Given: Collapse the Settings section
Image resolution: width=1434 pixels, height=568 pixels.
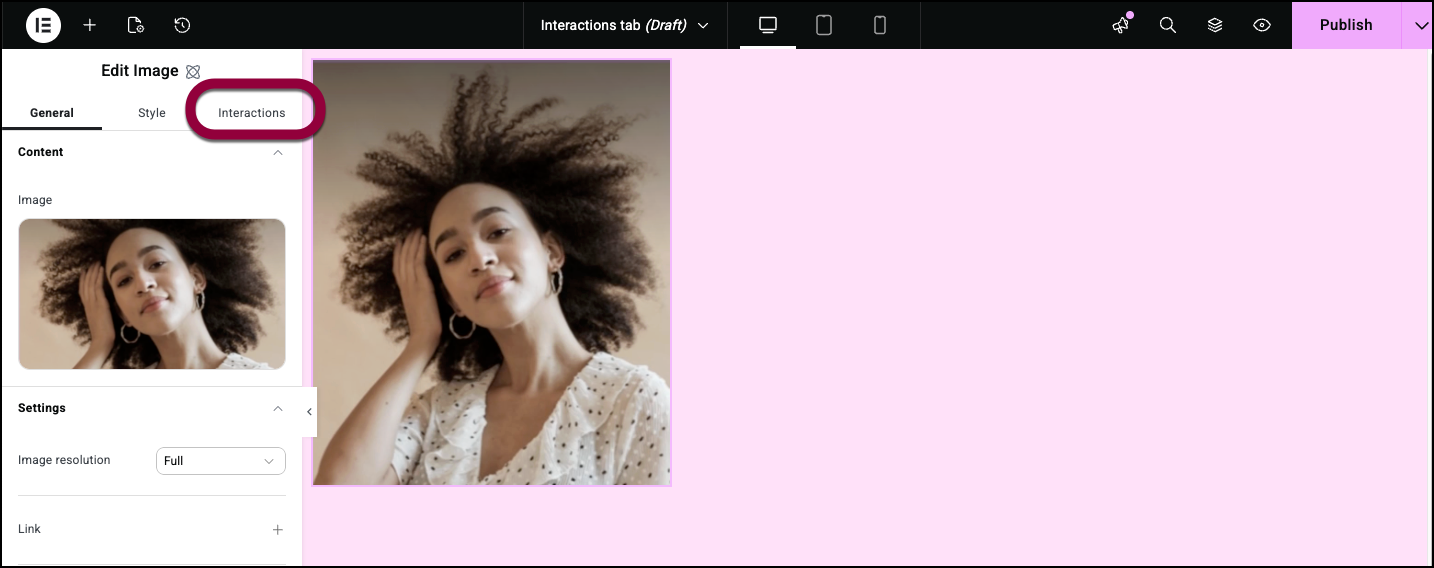Looking at the screenshot, I should (x=278, y=409).
